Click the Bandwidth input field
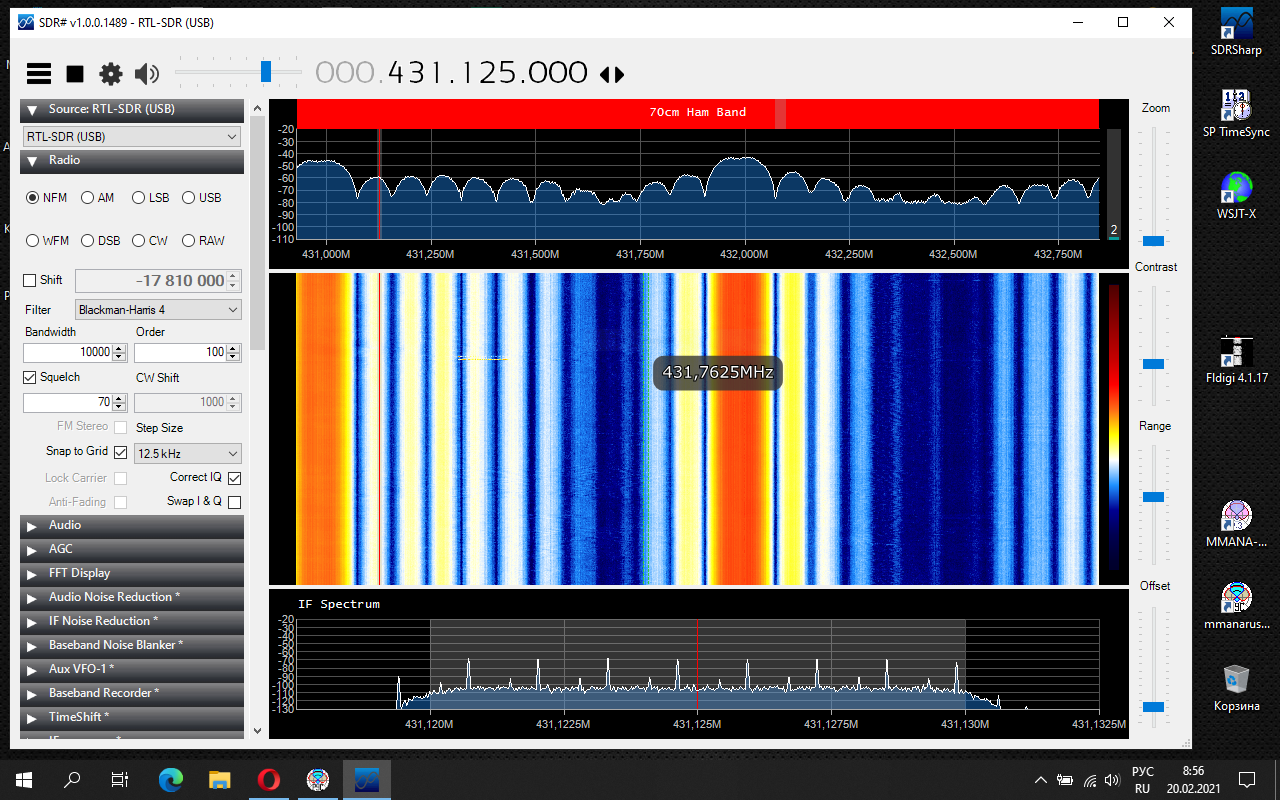Screen dimensions: 1280x800 pyautogui.click(x=68, y=352)
